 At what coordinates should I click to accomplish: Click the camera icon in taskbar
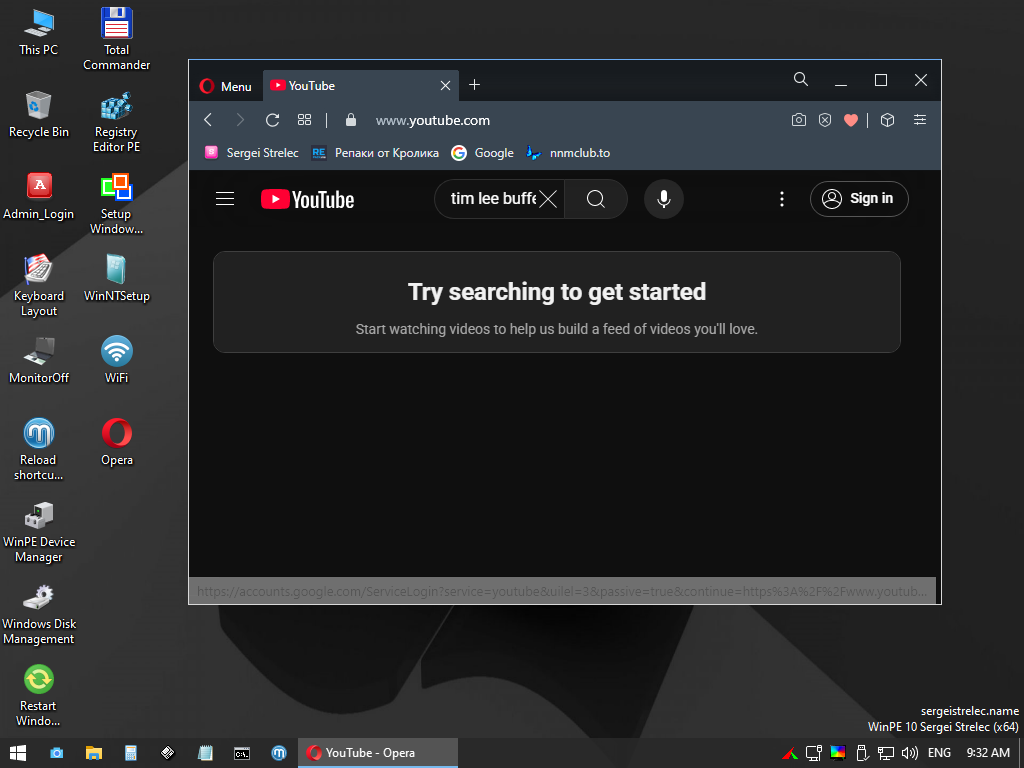coord(57,753)
